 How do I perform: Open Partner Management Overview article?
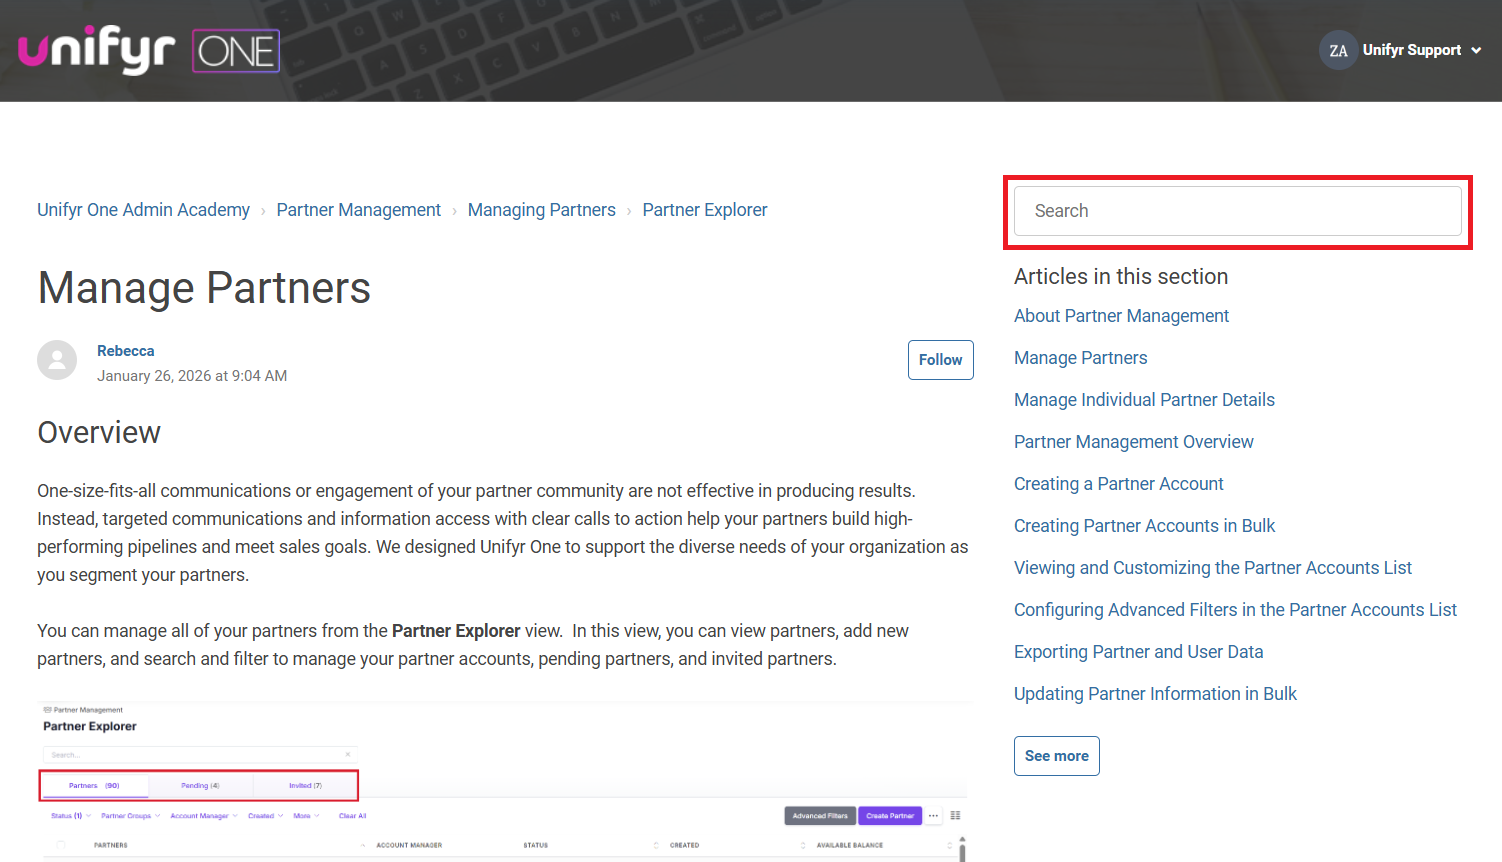point(1133,442)
